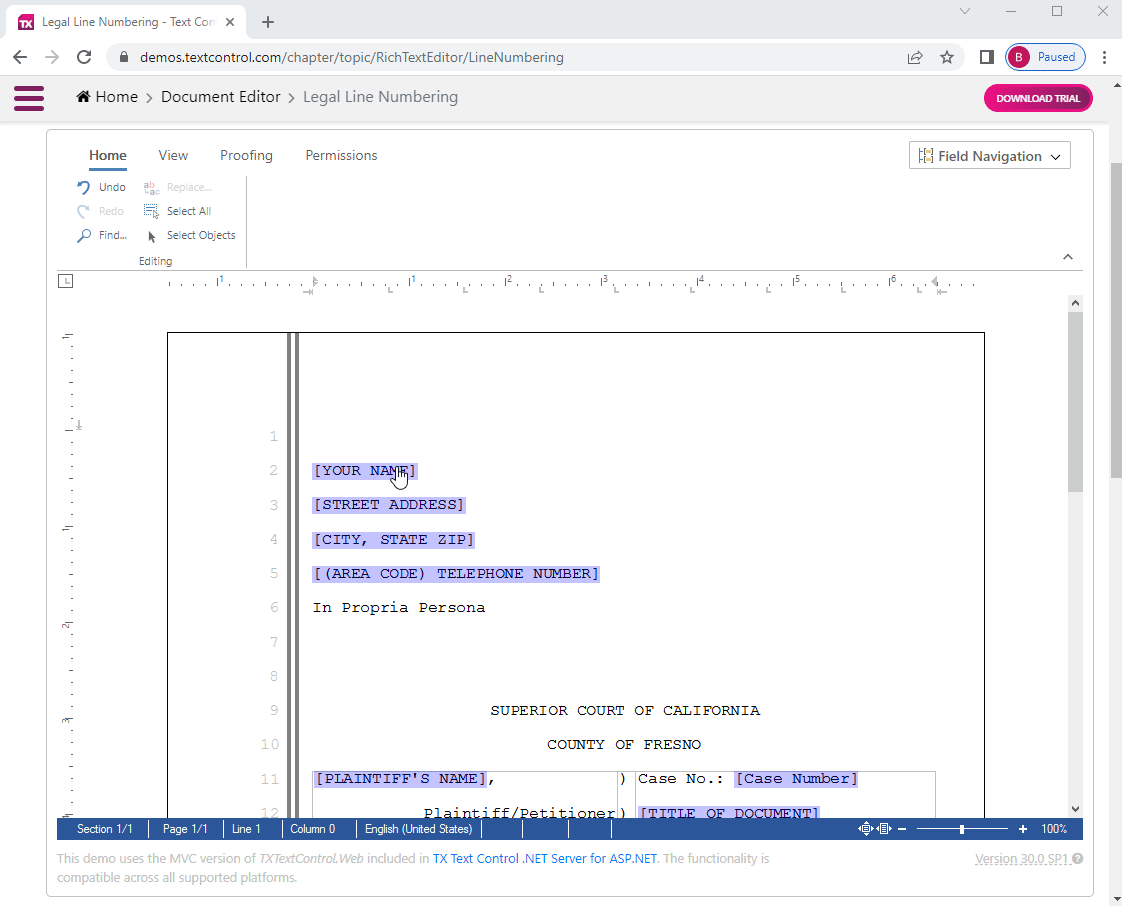Click the 'In Propria Persona' text line

[399, 608]
